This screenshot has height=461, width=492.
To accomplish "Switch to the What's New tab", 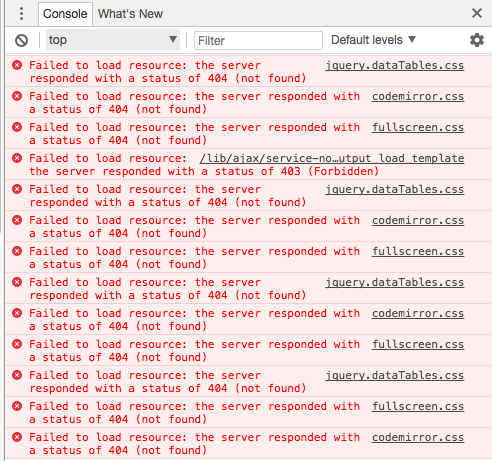I will coord(130,14).
